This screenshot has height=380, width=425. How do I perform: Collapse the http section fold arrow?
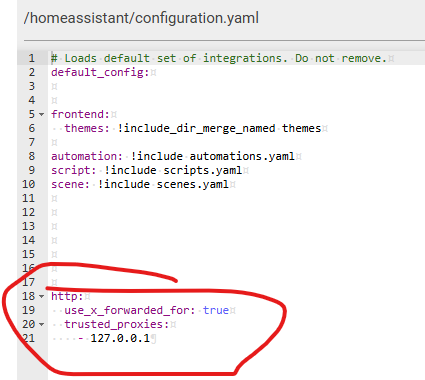point(41,296)
